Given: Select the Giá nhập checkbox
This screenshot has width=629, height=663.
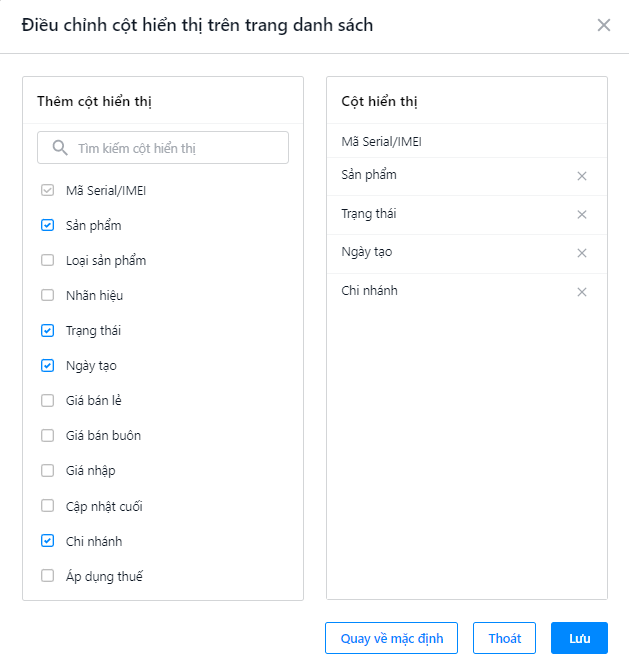Looking at the screenshot, I should 47,470.
